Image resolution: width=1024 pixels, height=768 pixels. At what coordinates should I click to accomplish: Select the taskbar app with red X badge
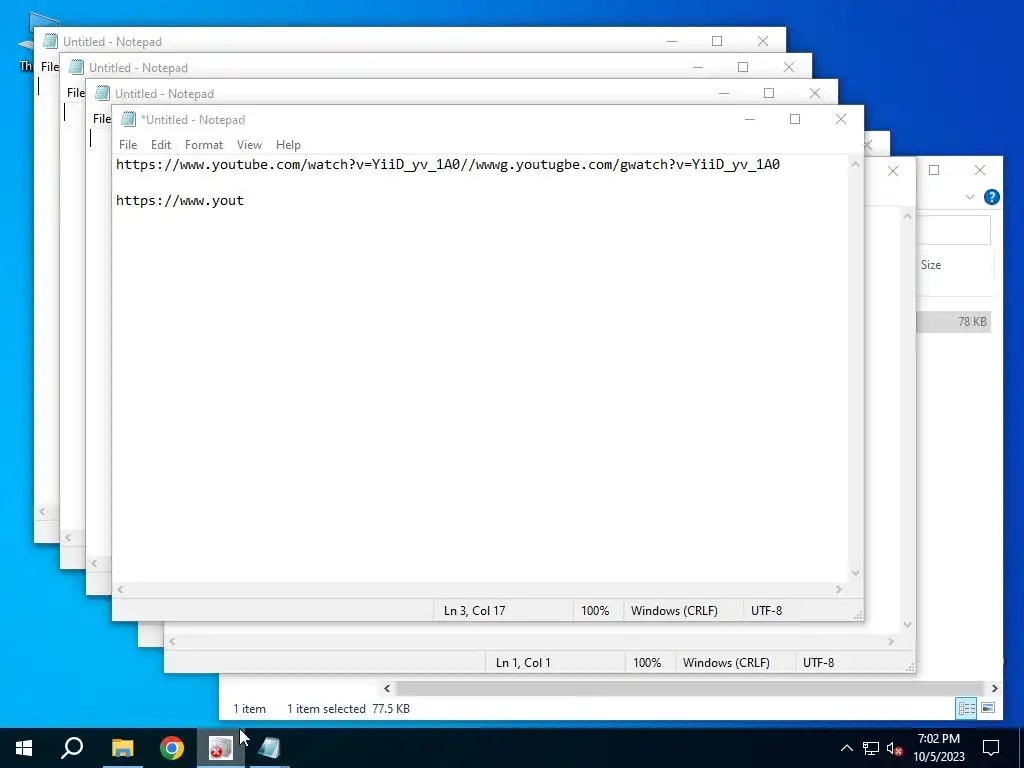(x=221, y=748)
